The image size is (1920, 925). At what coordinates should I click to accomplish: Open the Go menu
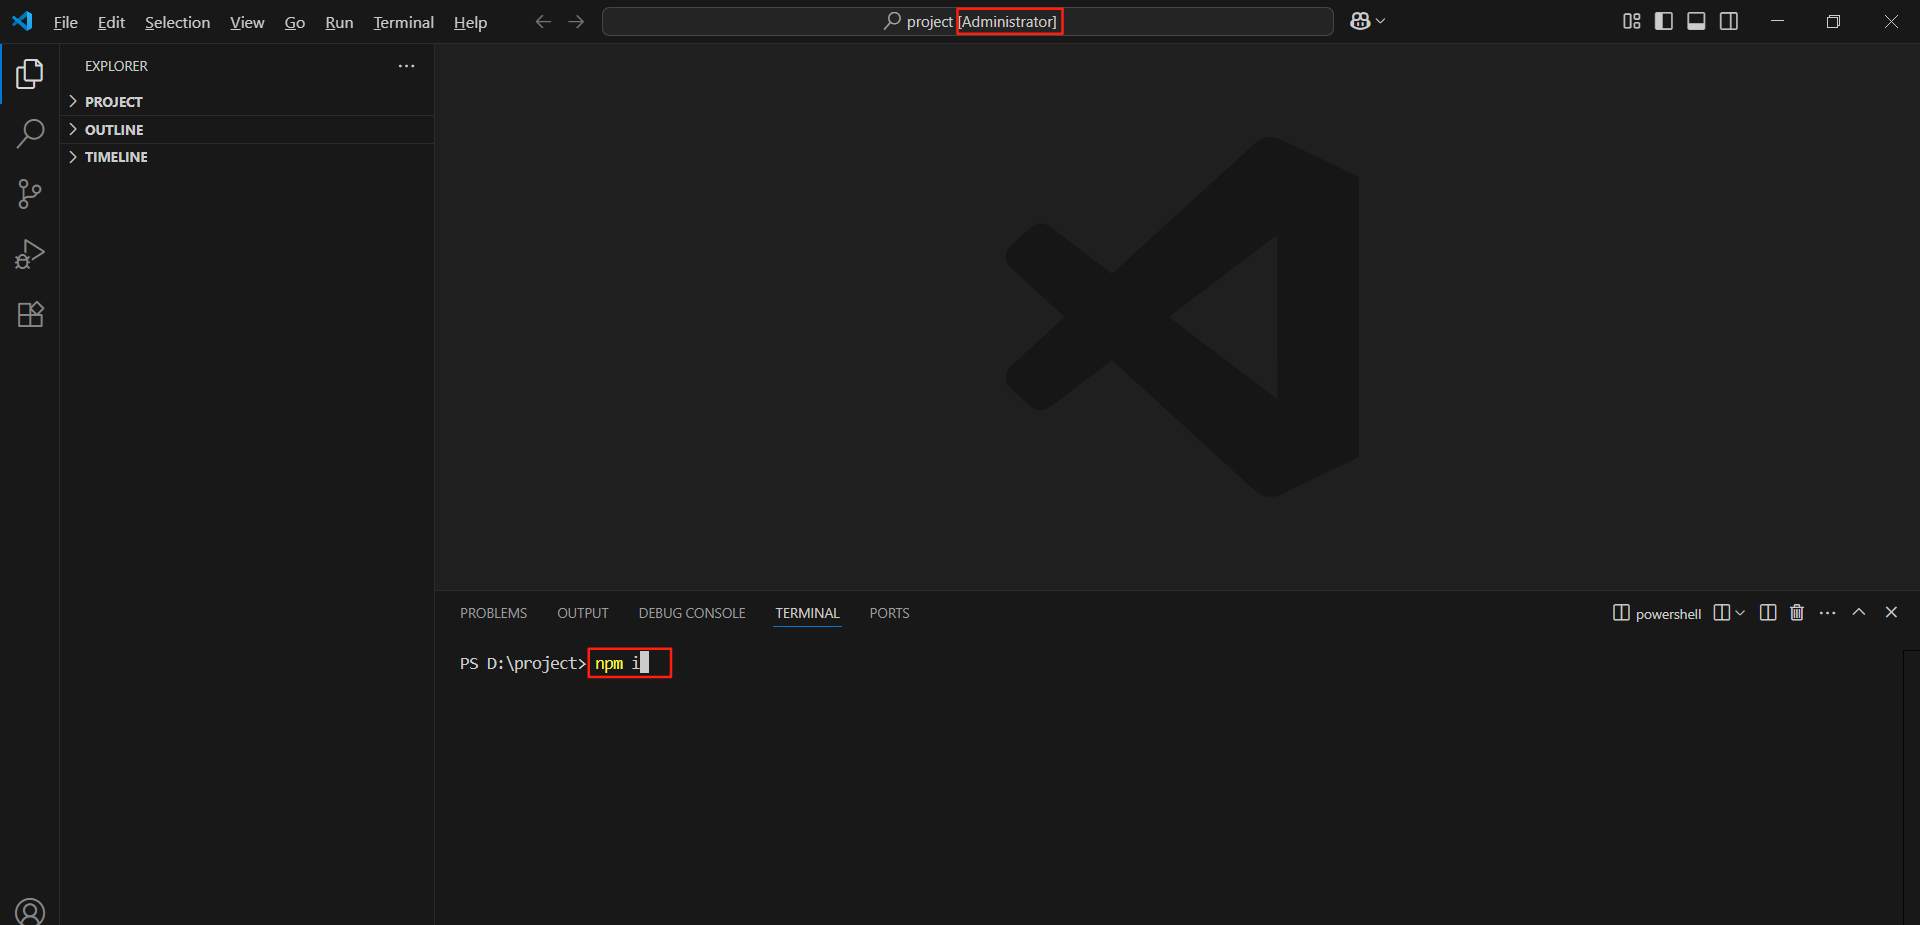click(295, 22)
